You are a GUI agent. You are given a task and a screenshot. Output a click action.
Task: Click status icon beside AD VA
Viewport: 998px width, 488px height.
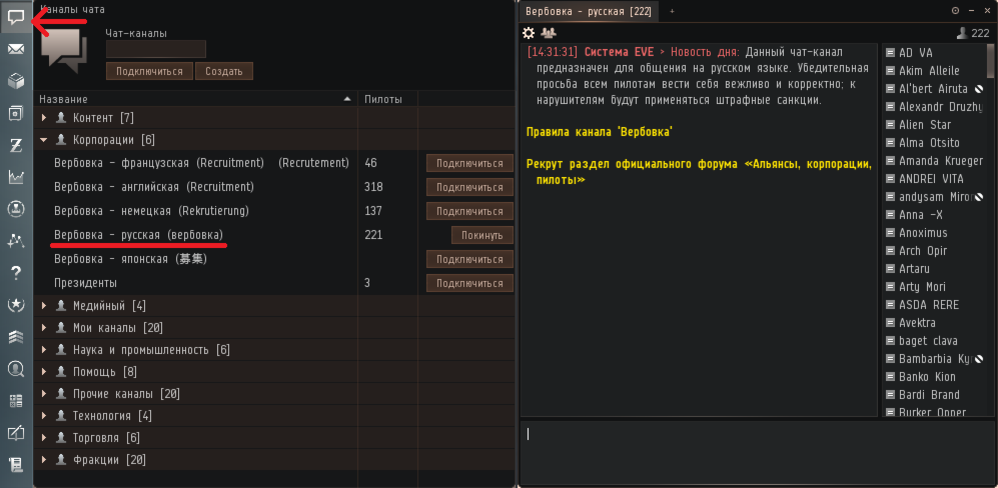click(x=890, y=53)
